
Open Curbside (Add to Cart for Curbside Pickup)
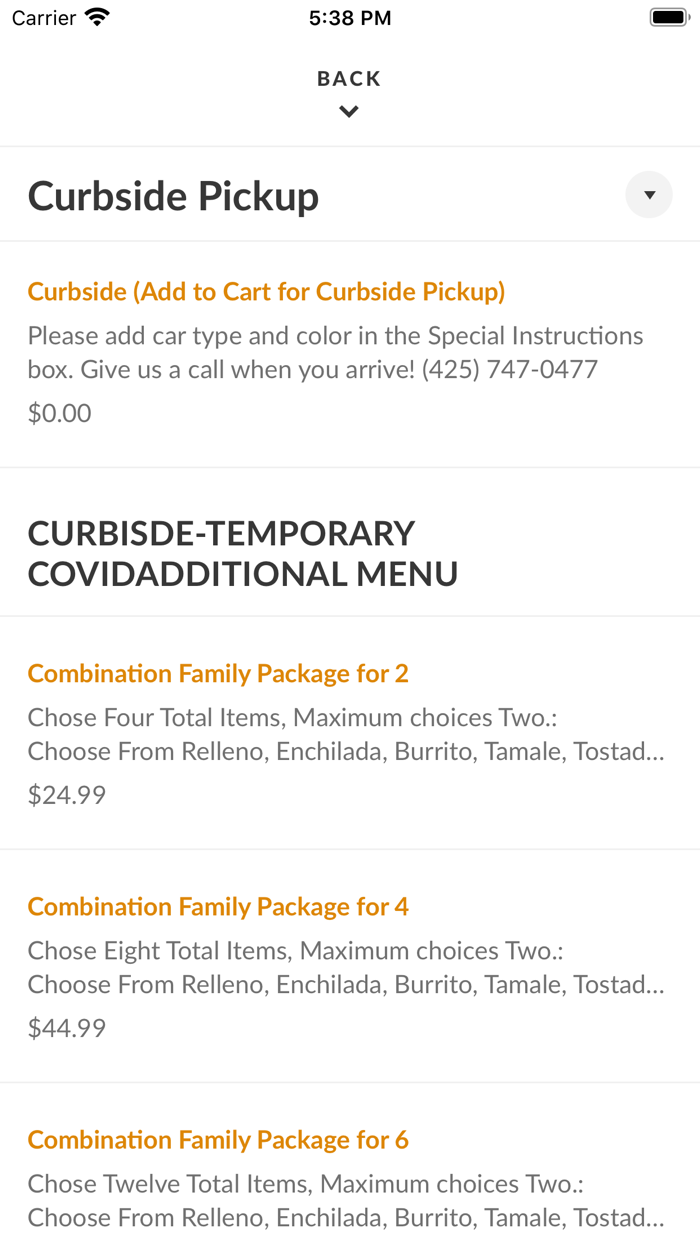tap(266, 292)
